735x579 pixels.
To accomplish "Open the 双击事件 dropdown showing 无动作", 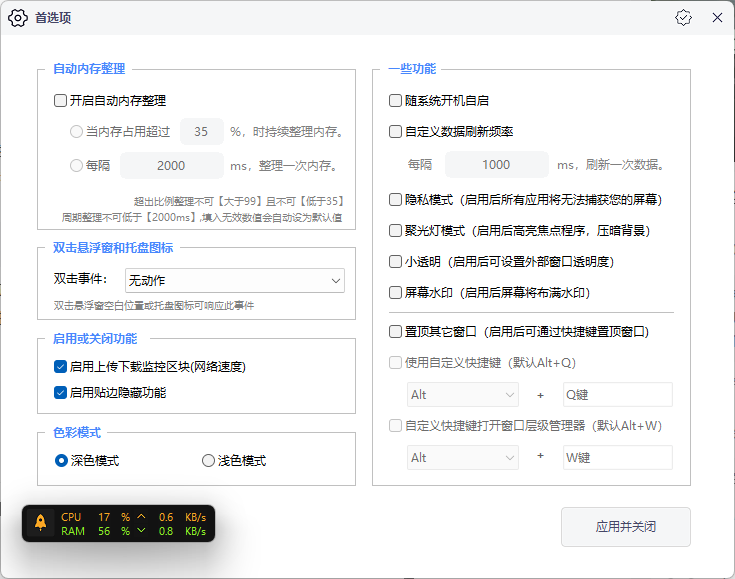I will click(234, 281).
